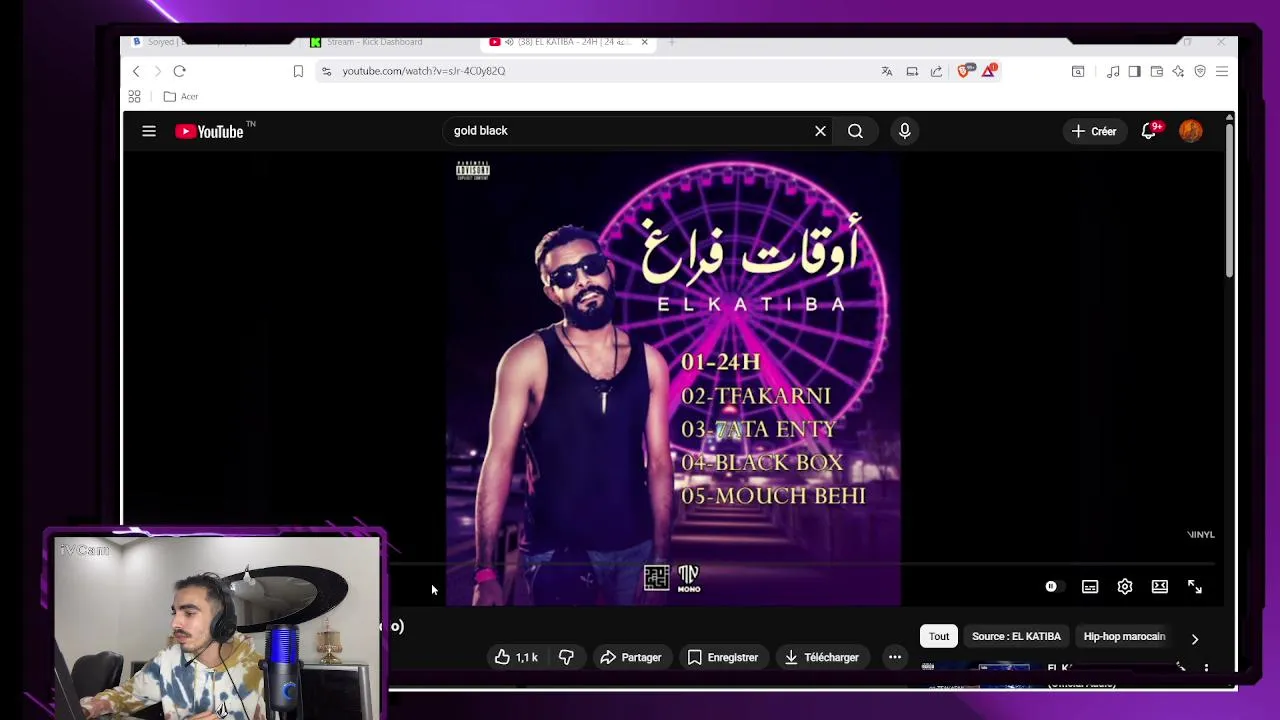
Task: Clear the gold black search text
Action: 820,131
